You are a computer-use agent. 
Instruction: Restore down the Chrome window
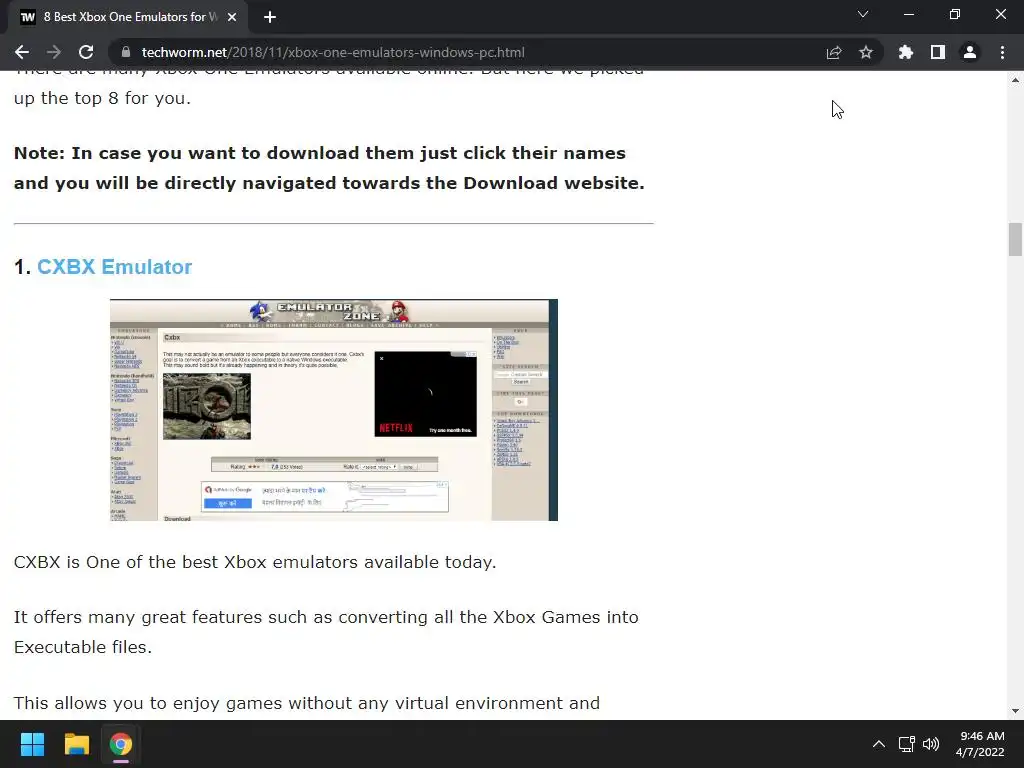[x=955, y=14]
